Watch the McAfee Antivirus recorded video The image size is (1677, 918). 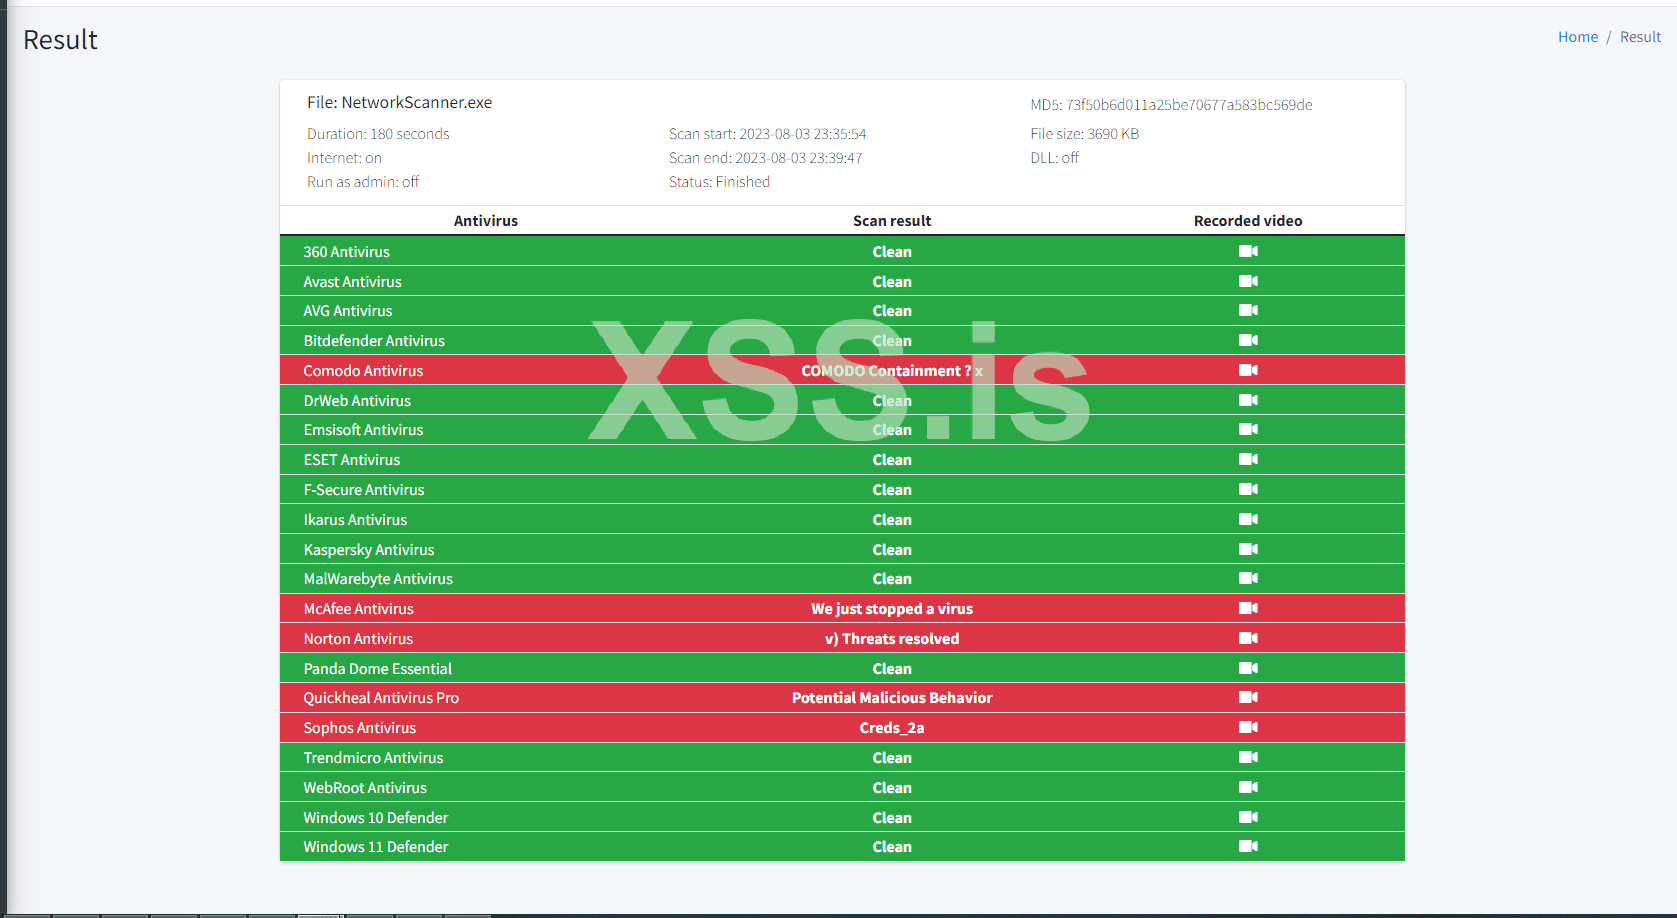[1248, 608]
